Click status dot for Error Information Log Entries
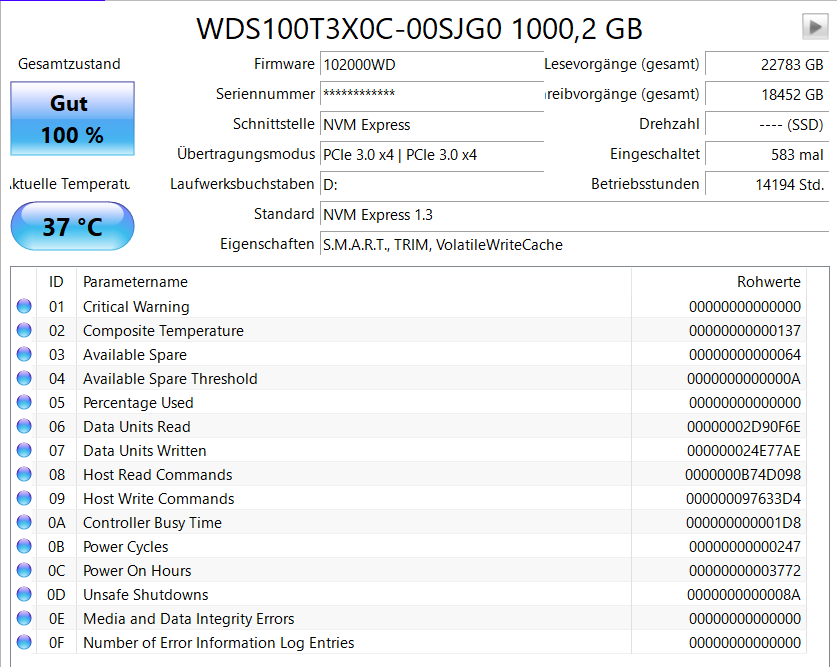837x667 pixels. click(24, 642)
